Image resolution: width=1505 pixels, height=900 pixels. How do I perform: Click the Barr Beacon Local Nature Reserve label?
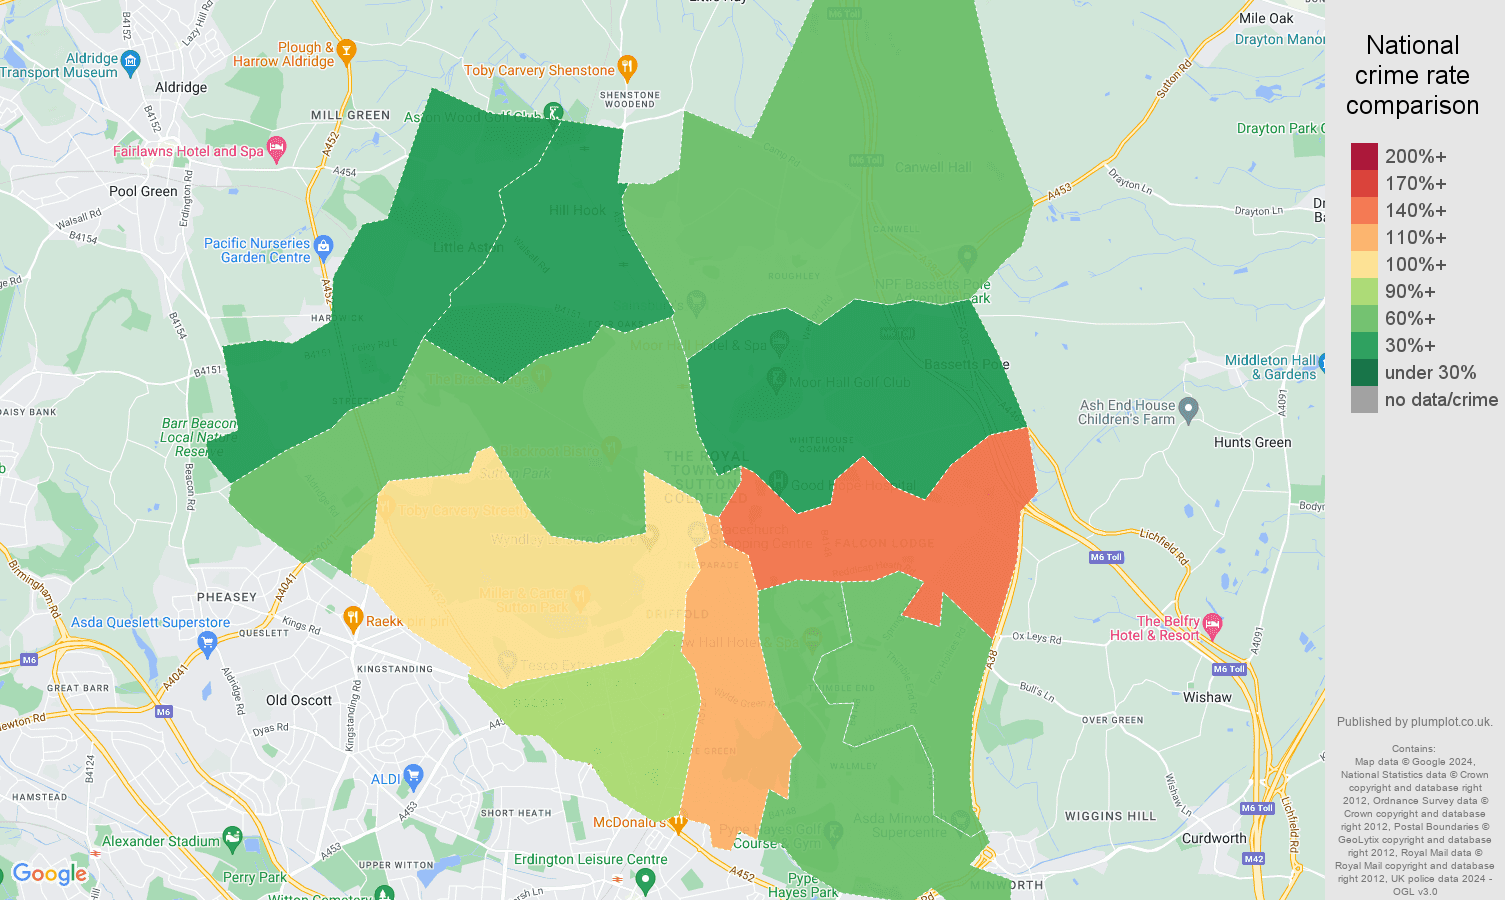click(198, 437)
